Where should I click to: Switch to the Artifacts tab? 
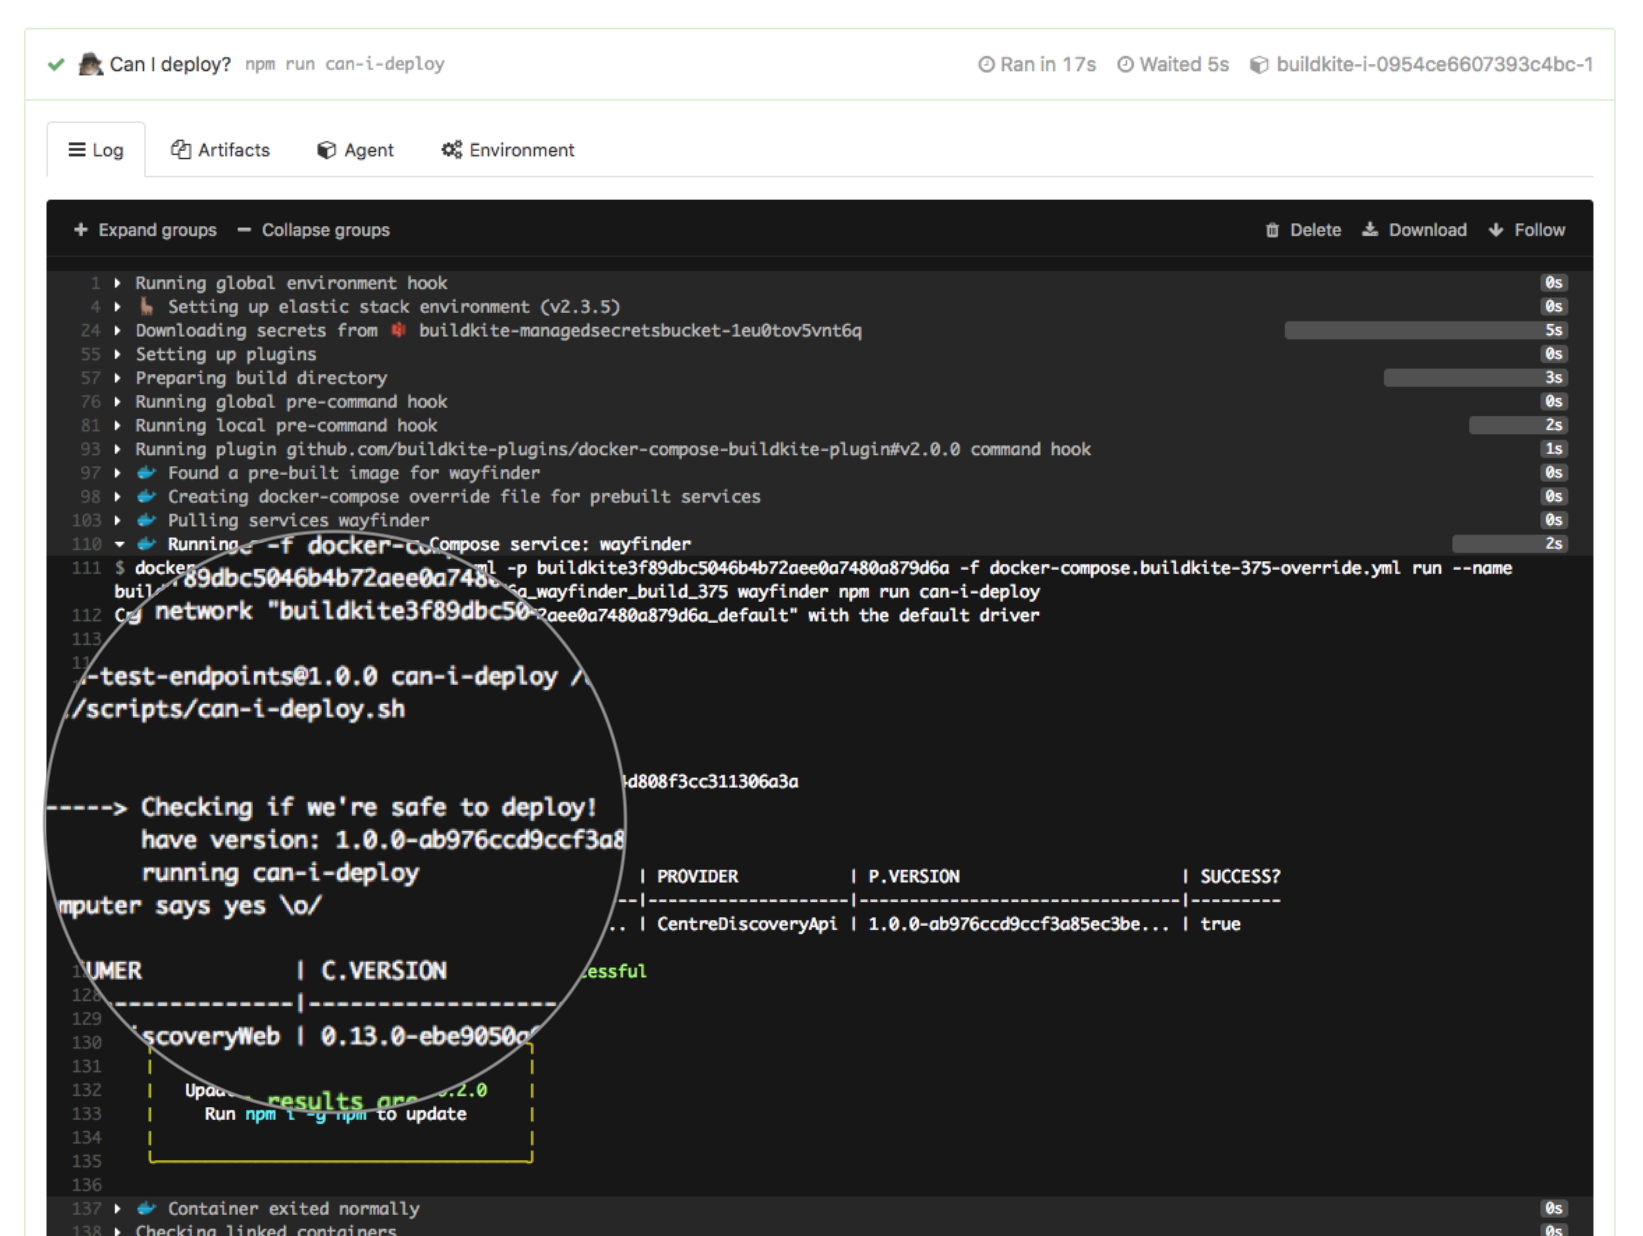click(220, 150)
